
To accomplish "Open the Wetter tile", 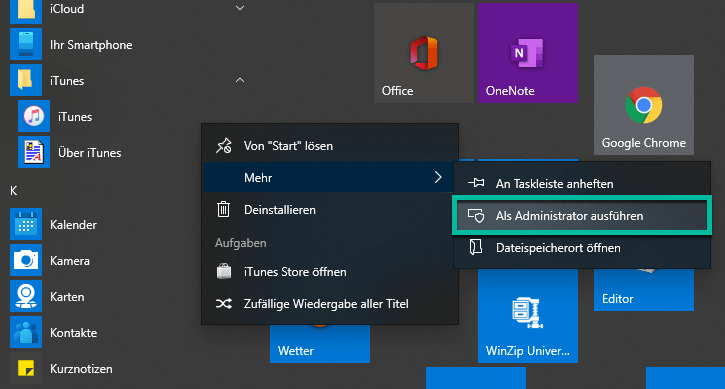I will 320,343.
